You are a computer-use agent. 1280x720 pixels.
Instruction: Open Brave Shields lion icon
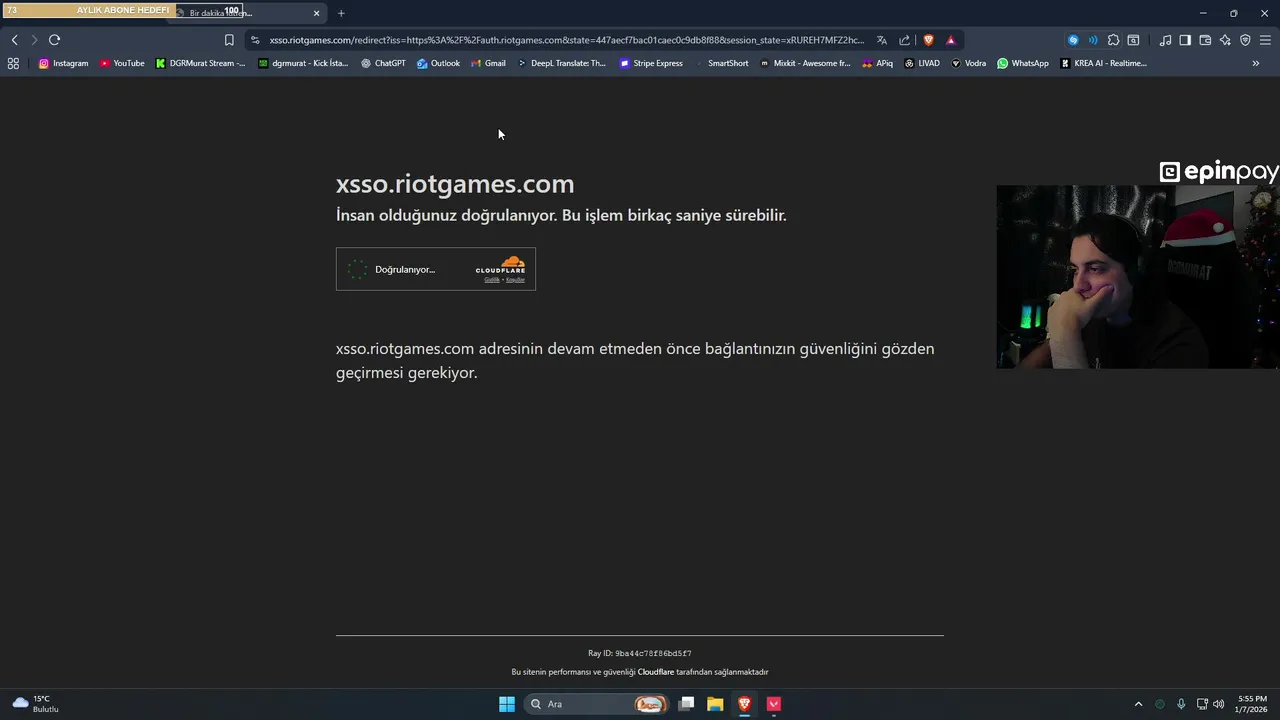click(x=928, y=40)
